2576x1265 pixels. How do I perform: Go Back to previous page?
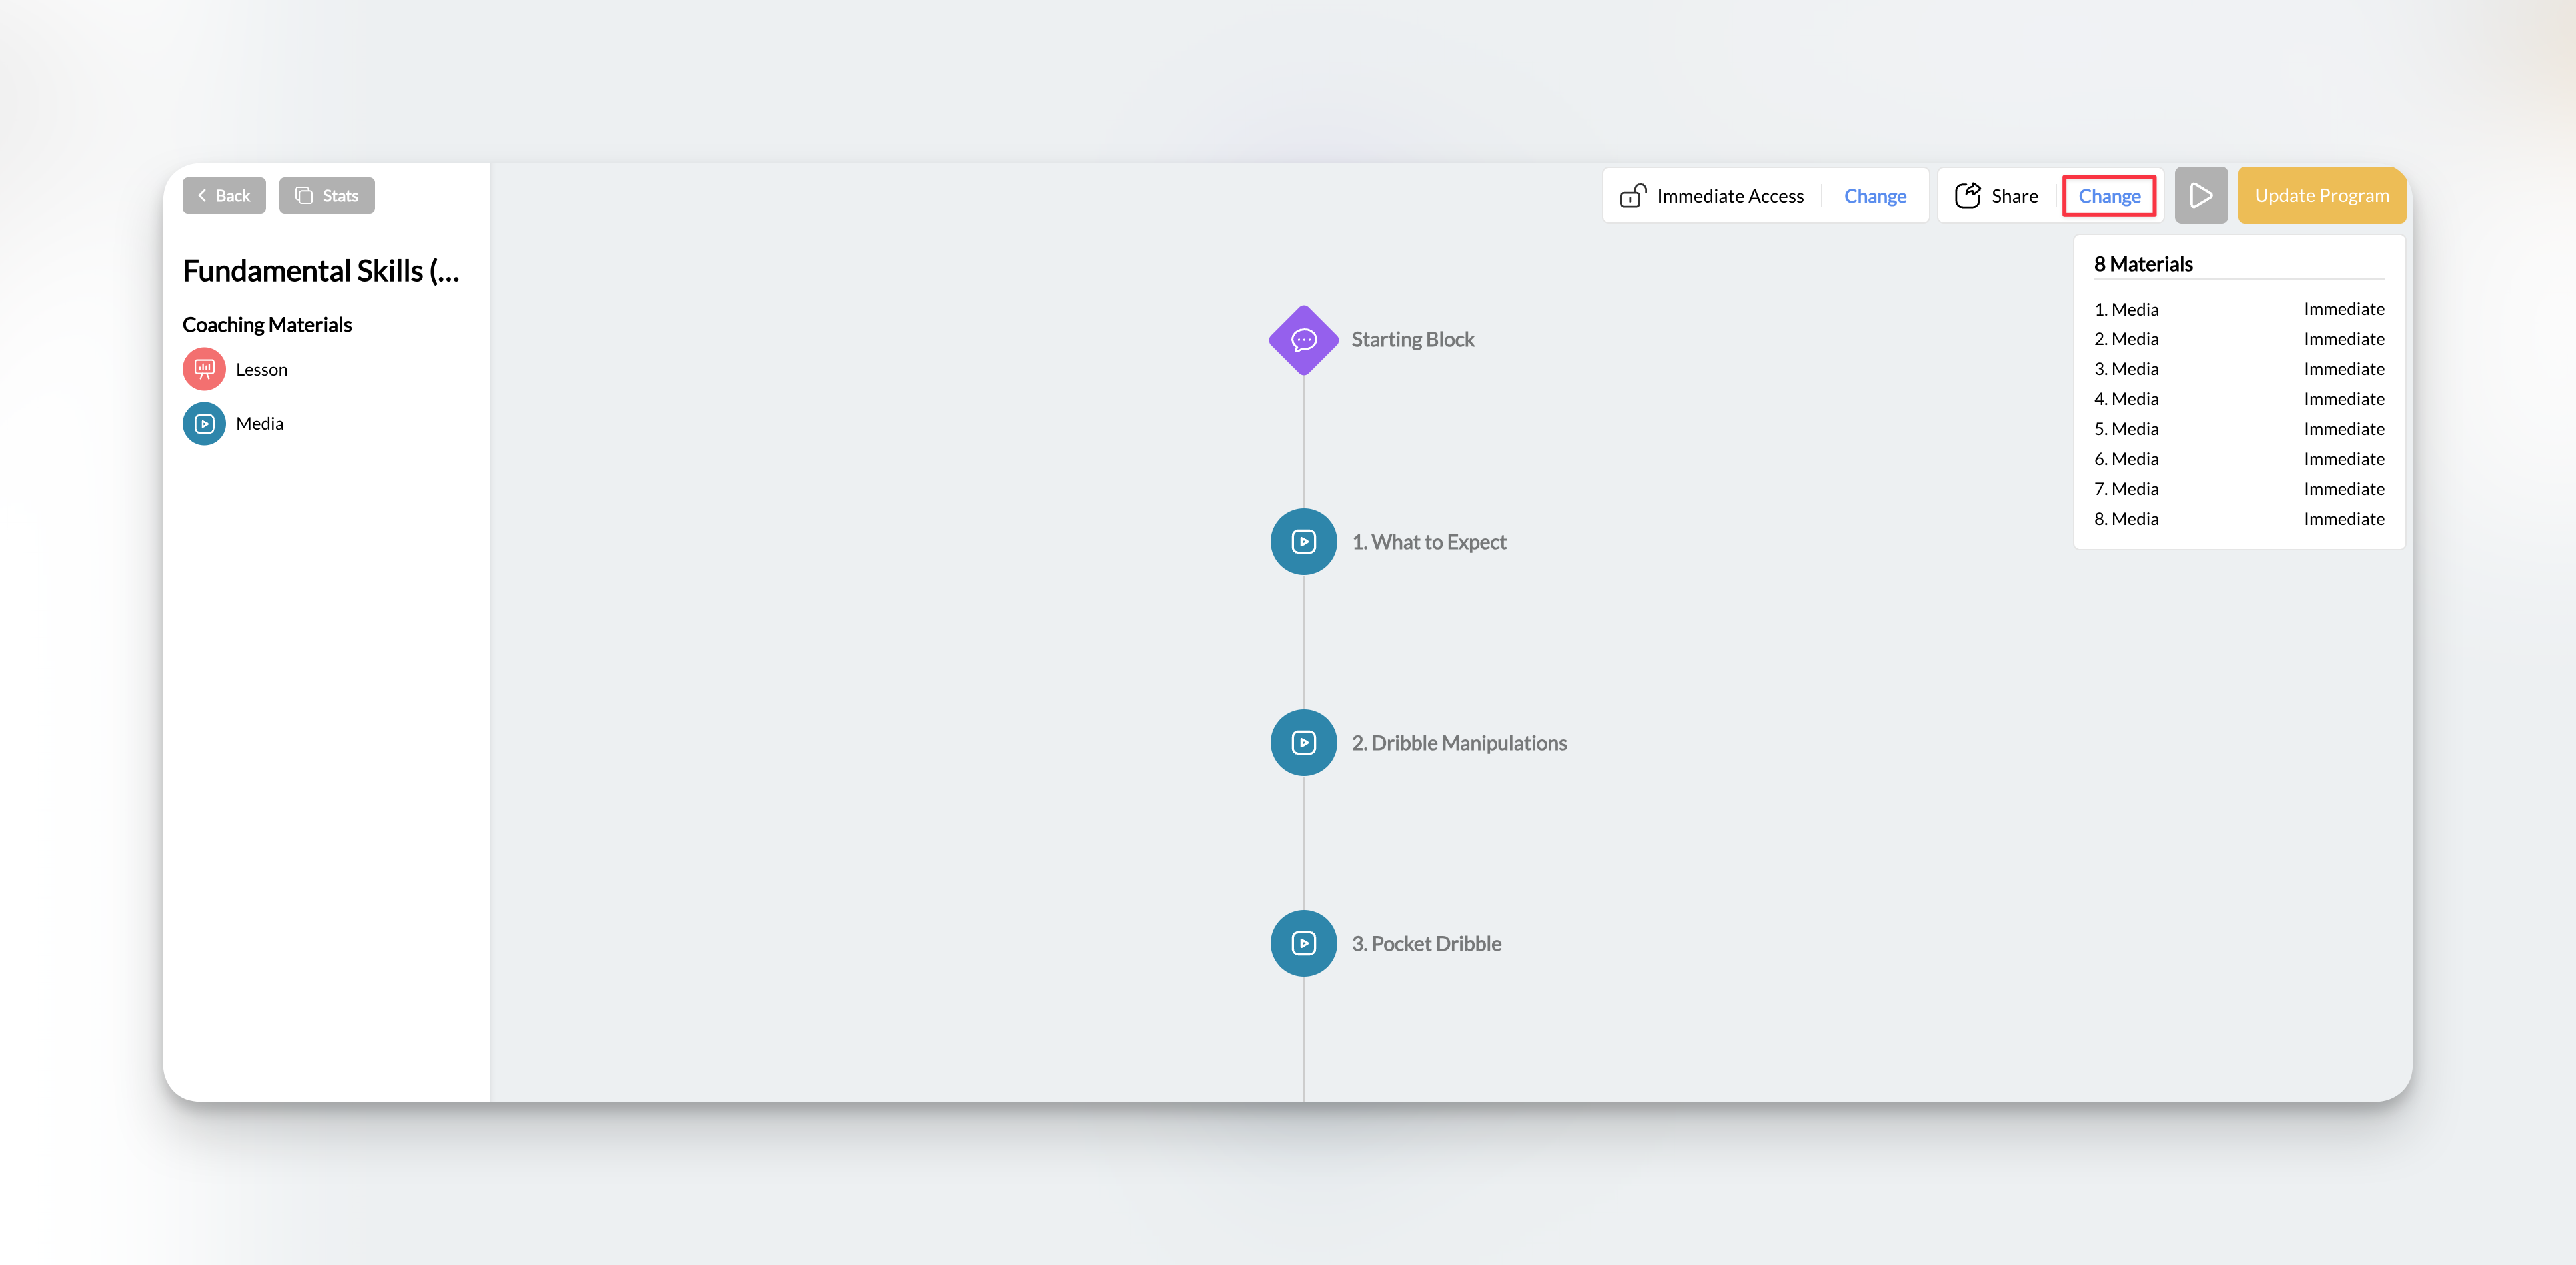(x=224, y=196)
